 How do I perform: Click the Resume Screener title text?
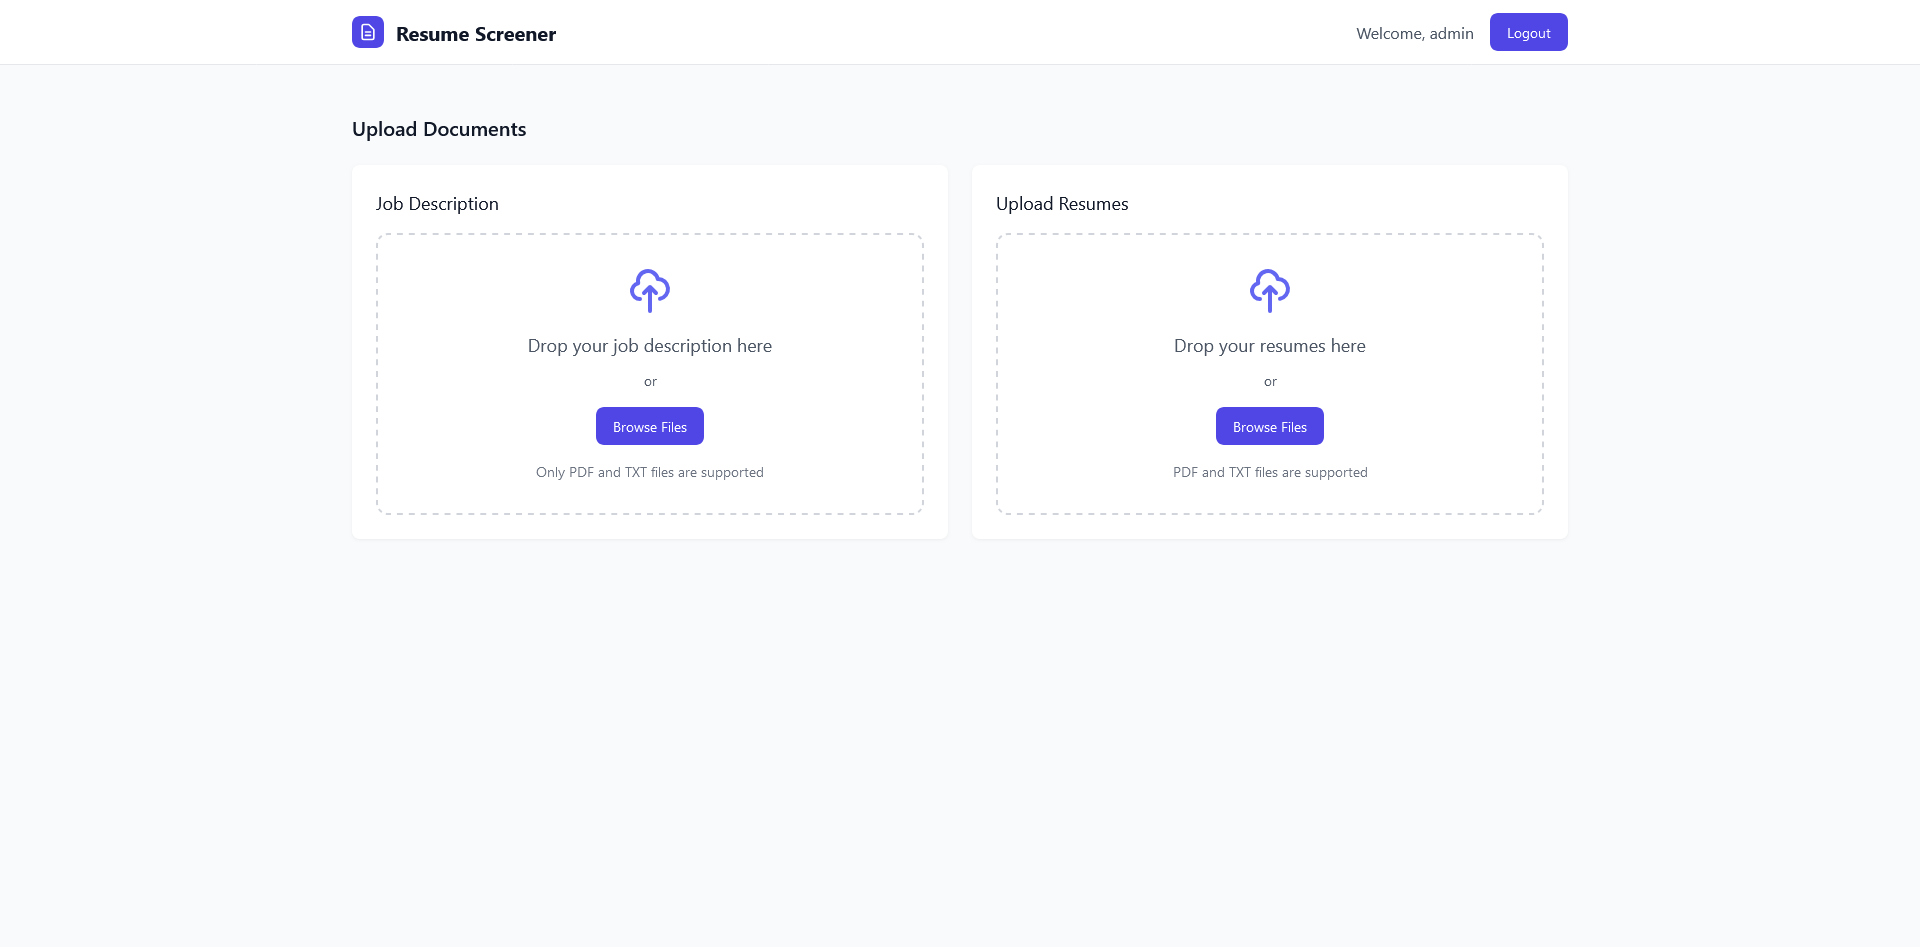coord(476,33)
